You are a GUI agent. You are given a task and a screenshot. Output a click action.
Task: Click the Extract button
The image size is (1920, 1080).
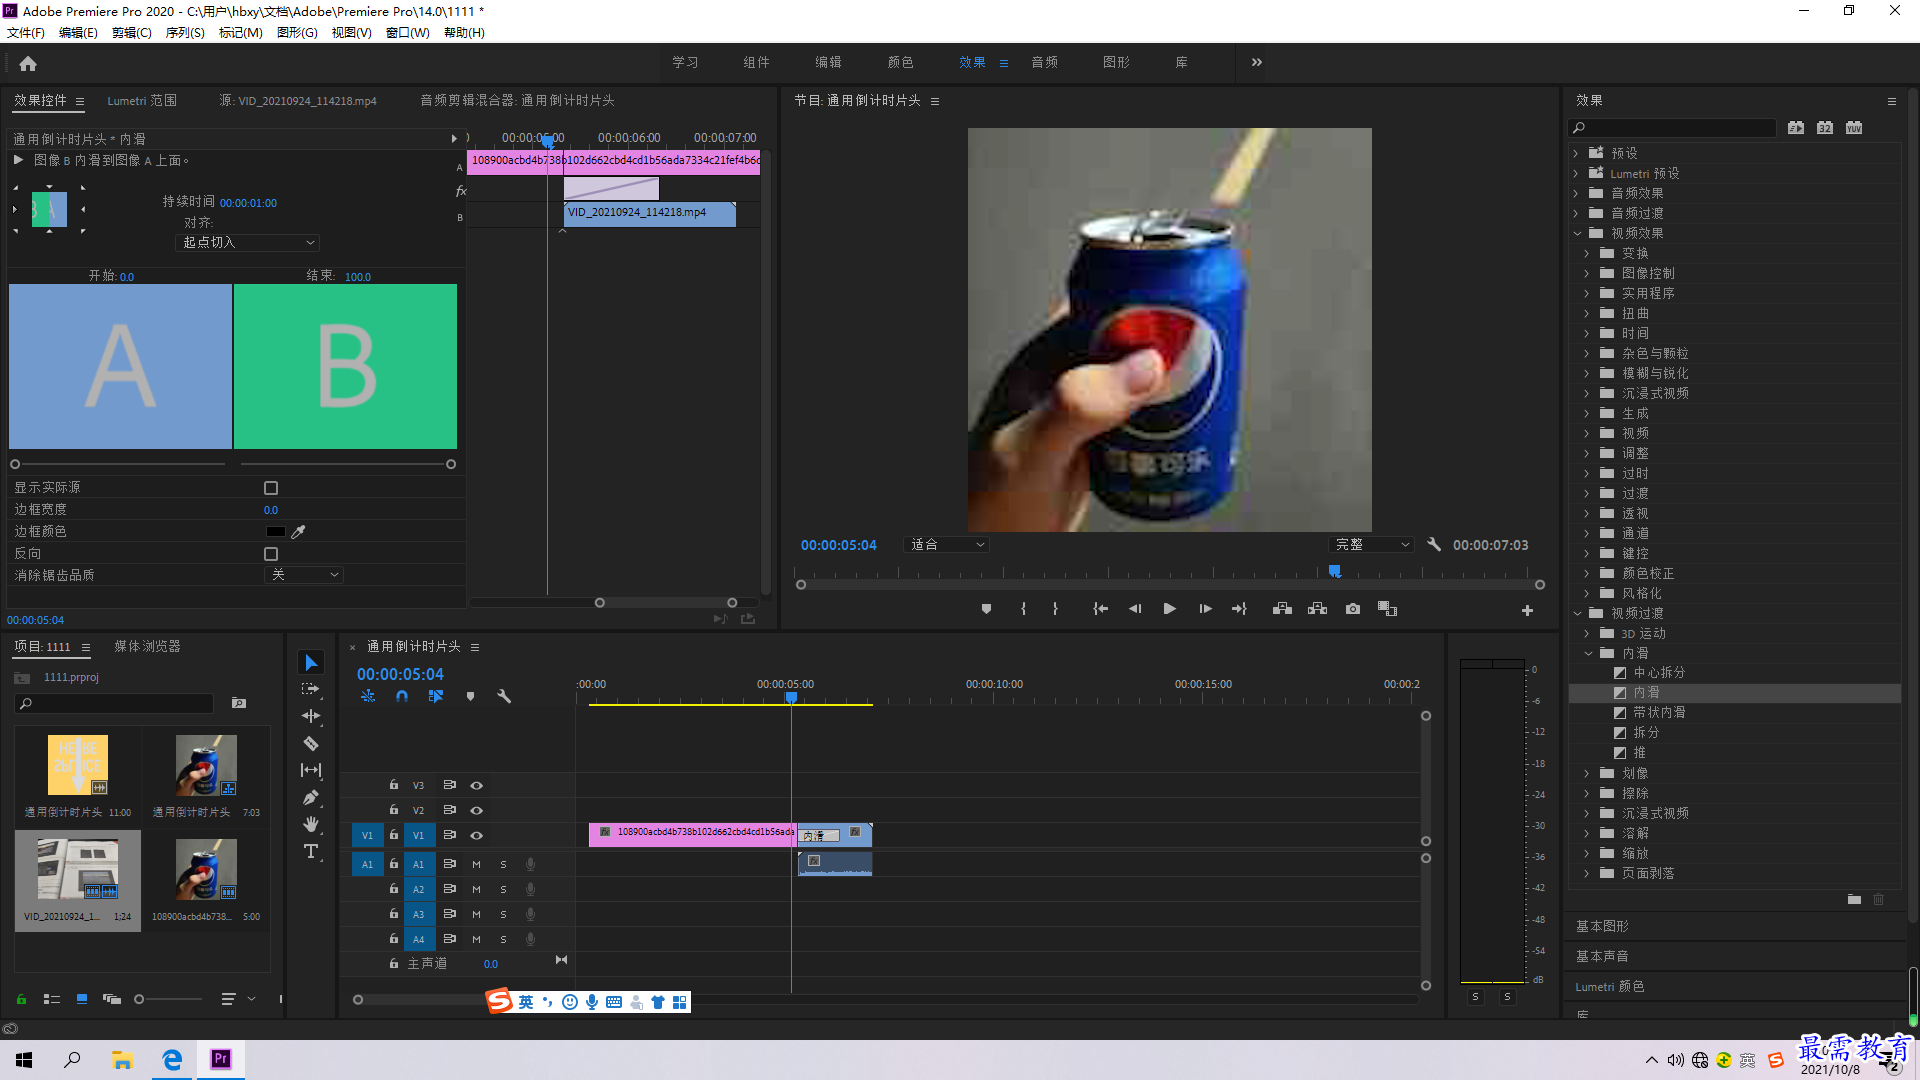tap(1317, 609)
